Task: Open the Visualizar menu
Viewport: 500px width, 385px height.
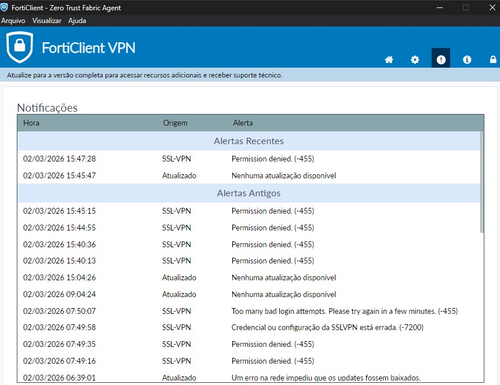Action: pos(47,21)
